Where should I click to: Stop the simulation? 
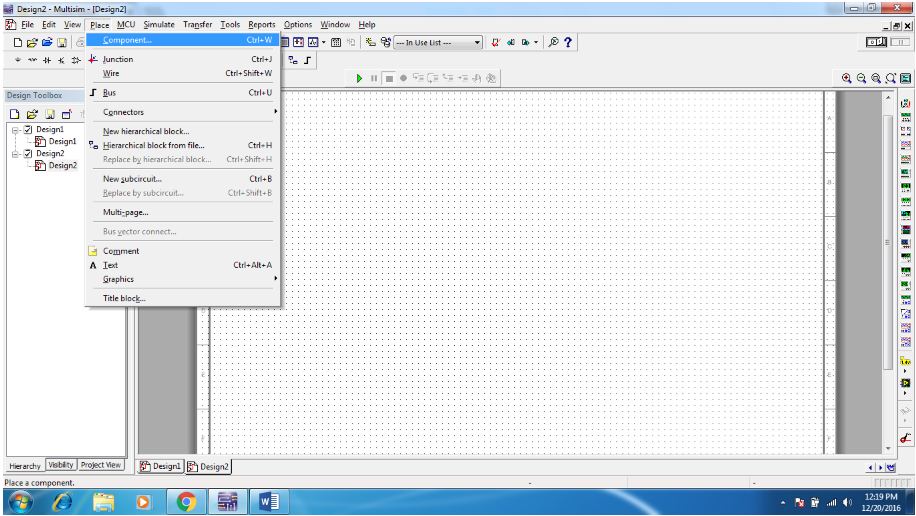[389, 78]
